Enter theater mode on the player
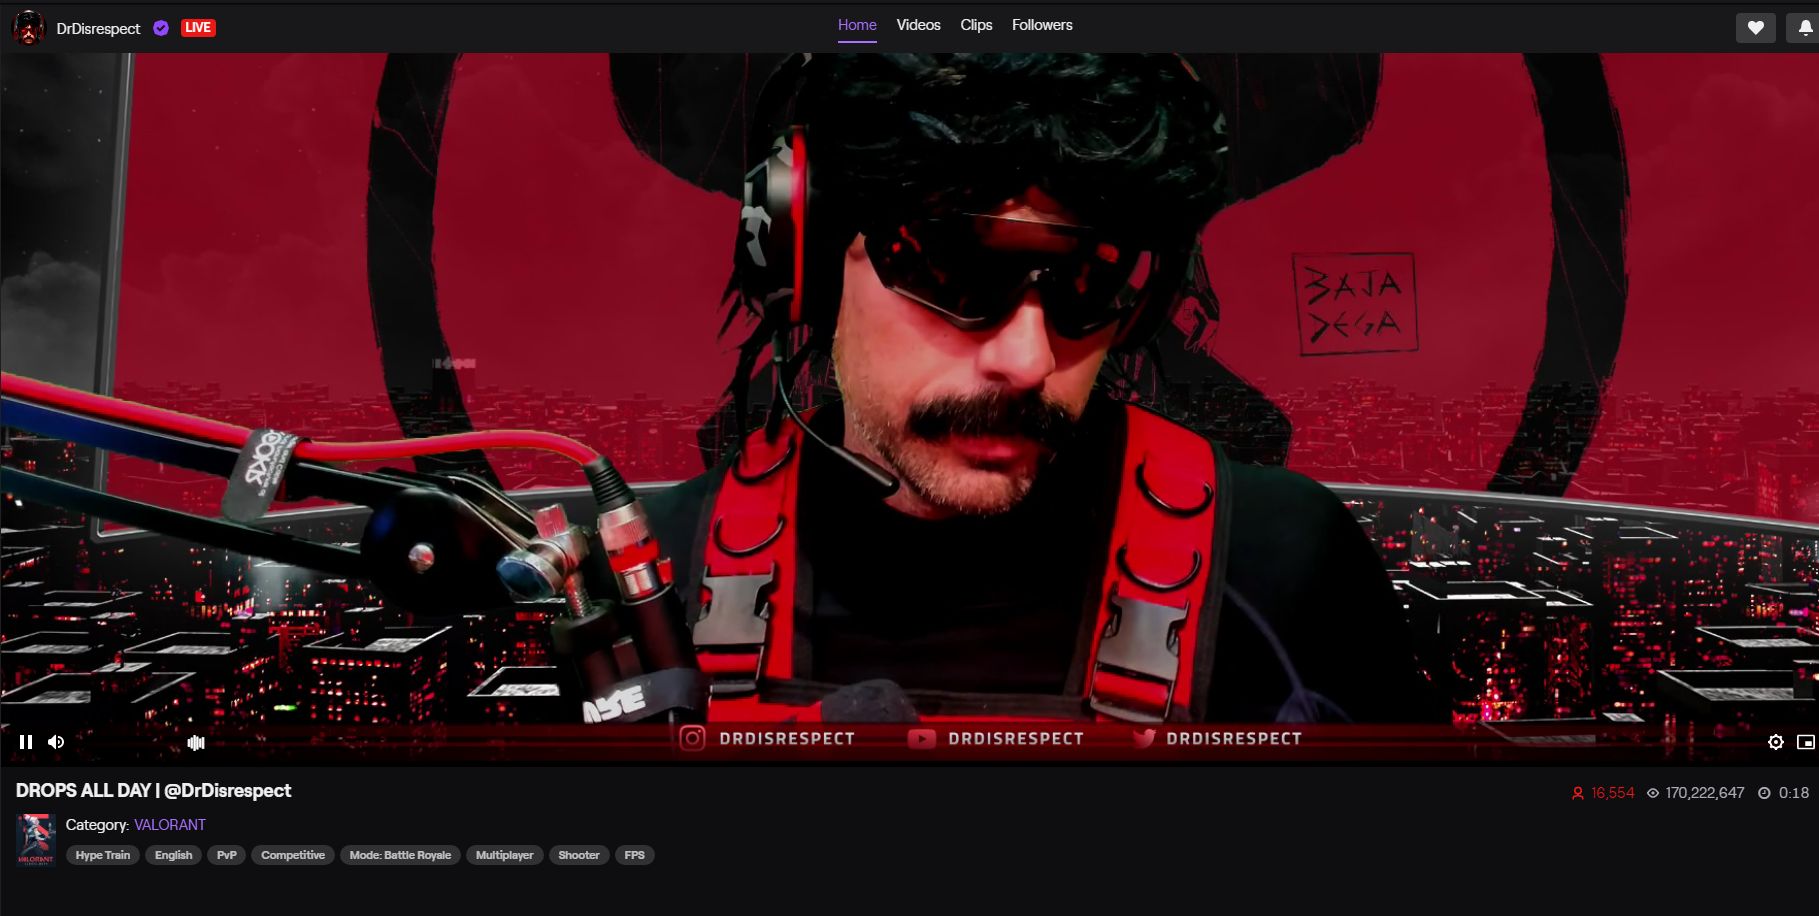Viewport: 1819px width, 916px height. click(x=1804, y=742)
